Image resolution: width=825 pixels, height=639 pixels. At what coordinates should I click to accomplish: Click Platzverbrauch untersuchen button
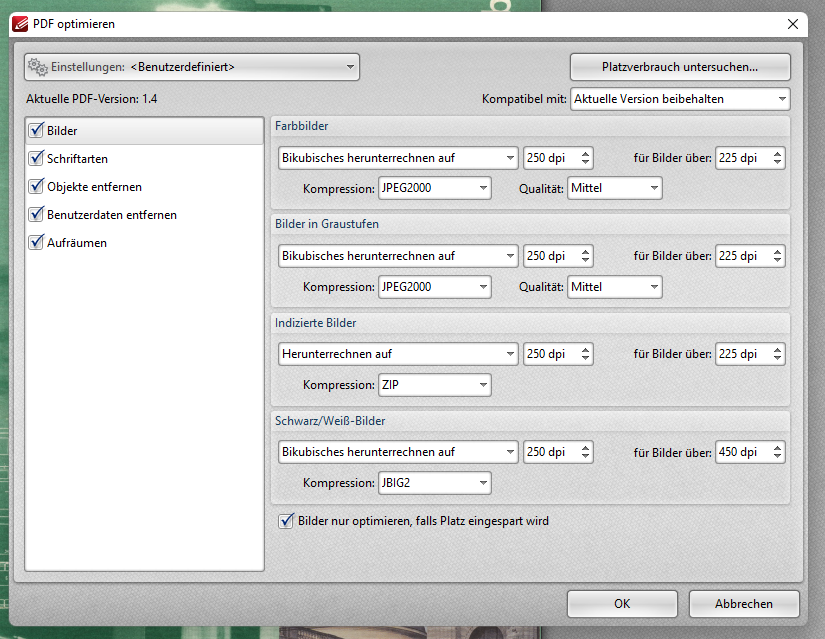point(680,67)
